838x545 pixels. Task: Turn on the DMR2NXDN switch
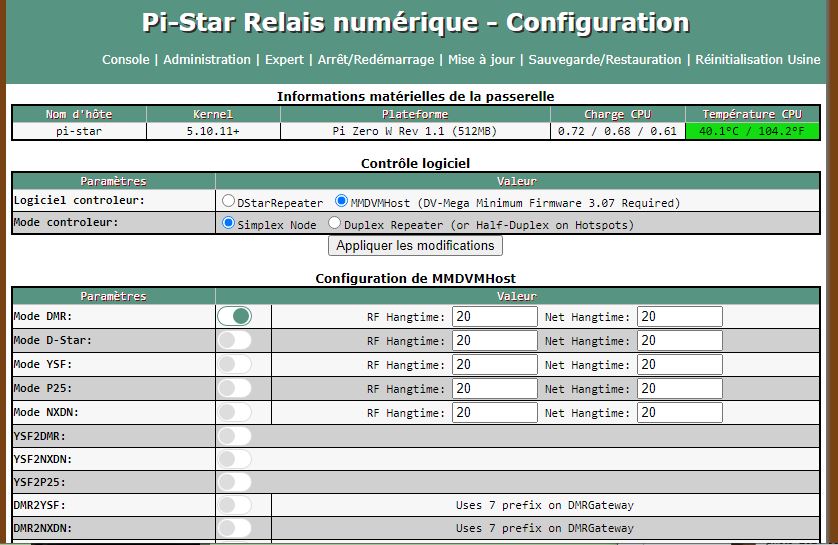[x=235, y=528]
